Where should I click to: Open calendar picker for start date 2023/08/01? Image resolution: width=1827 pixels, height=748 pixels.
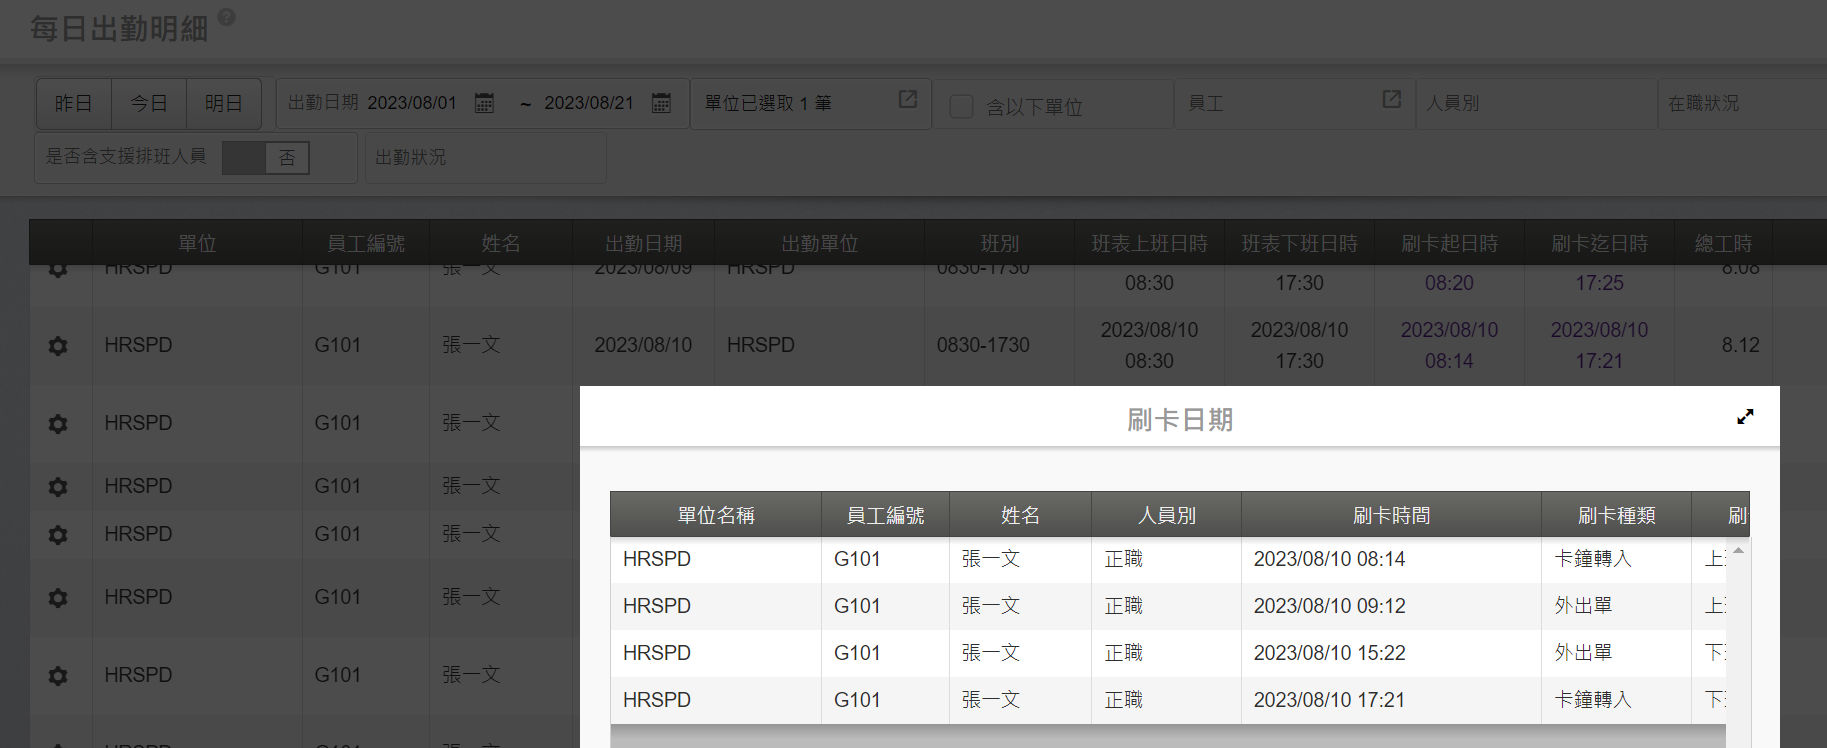tap(484, 103)
